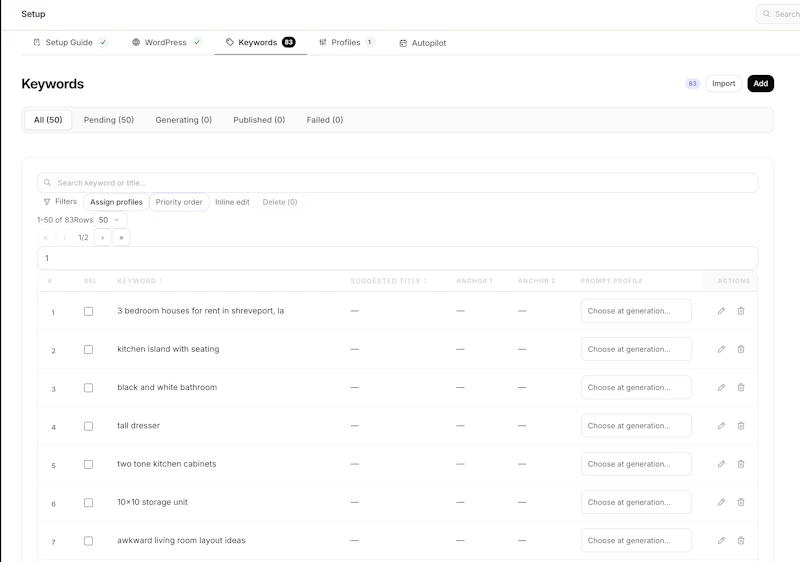Image resolution: width=800 pixels, height=562 pixels.
Task: Edit the '10×10 storage unit' keyword
Action: (x=721, y=502)
